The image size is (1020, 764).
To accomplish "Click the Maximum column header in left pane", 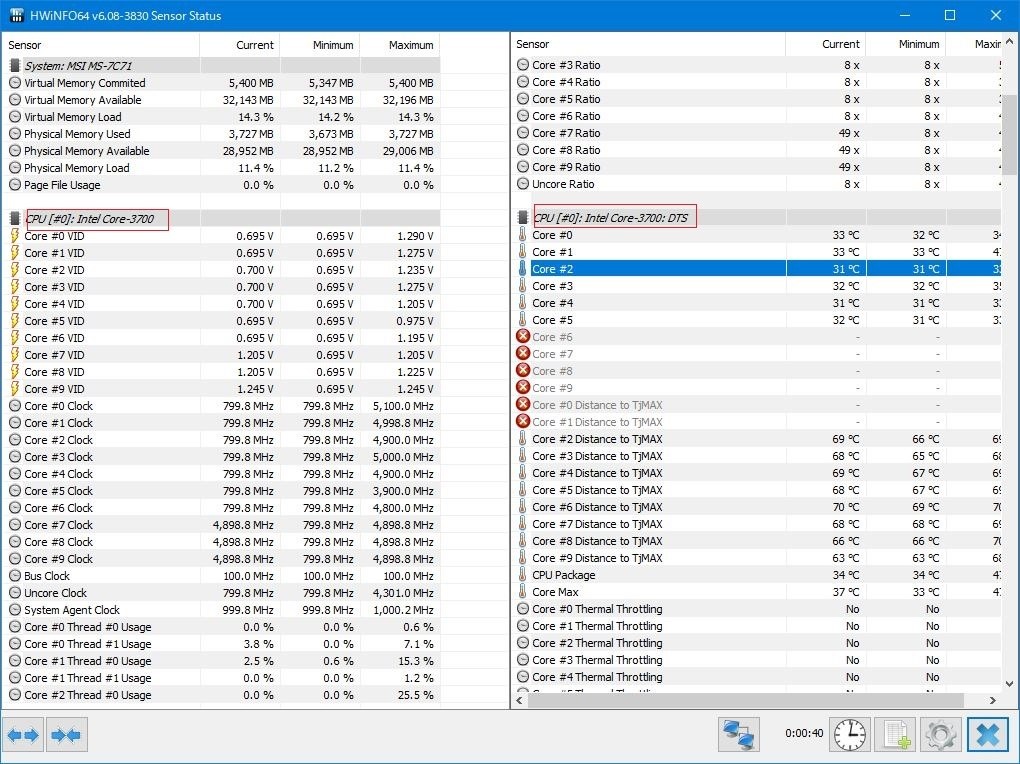I will (x=400, y=45).
